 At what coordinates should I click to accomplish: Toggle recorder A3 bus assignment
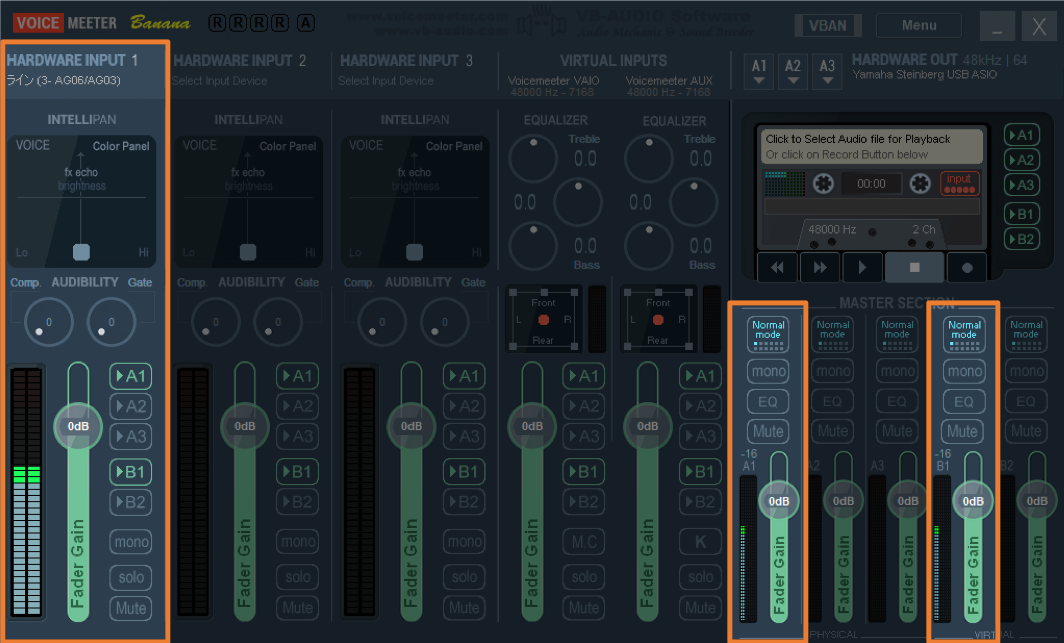1021,185
